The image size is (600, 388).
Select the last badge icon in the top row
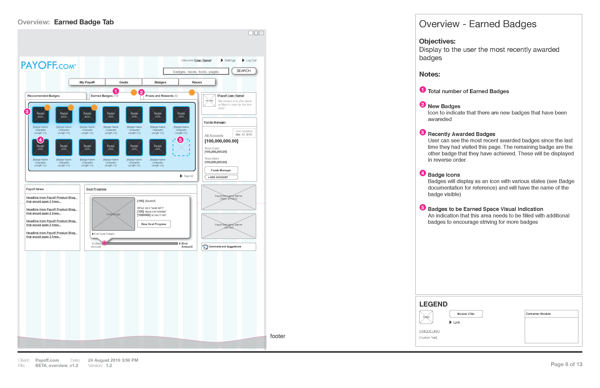pos(181,115)
